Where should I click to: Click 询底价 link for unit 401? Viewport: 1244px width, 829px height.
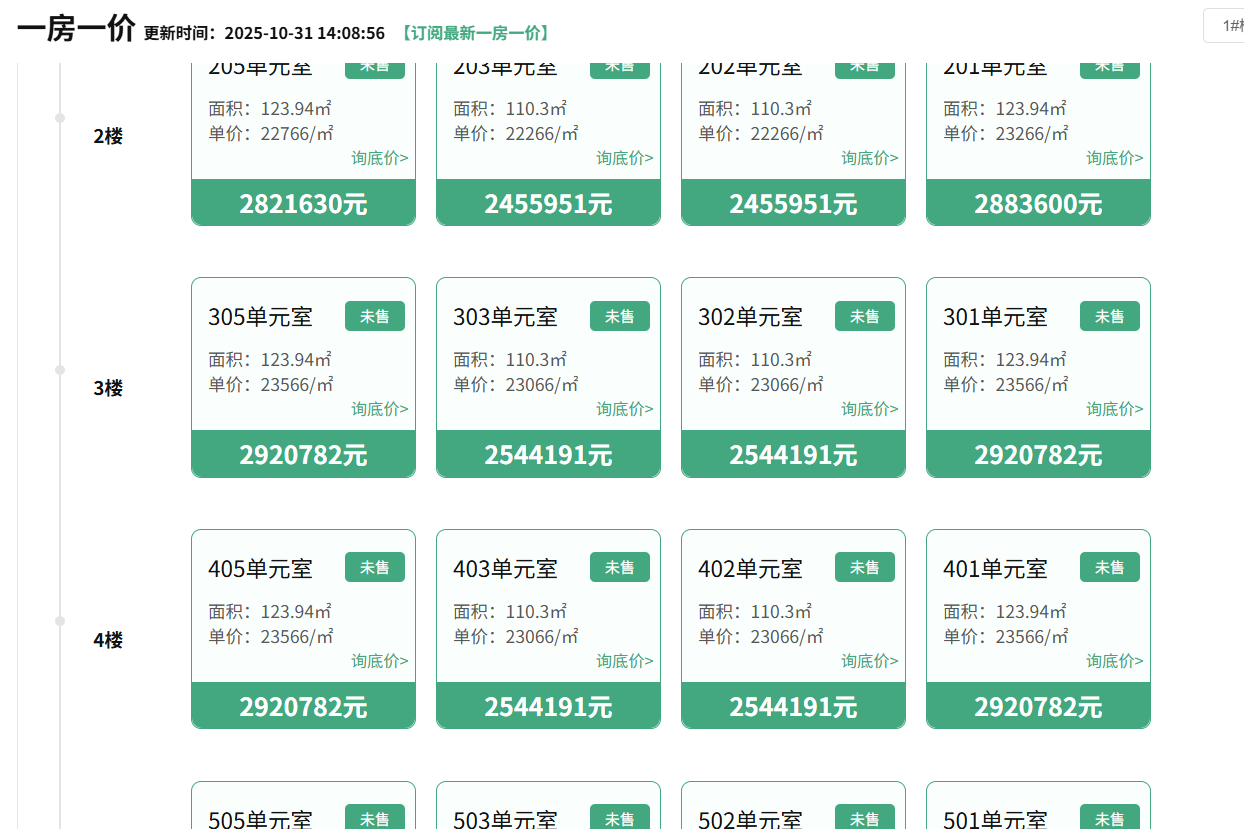[1114, 661]
